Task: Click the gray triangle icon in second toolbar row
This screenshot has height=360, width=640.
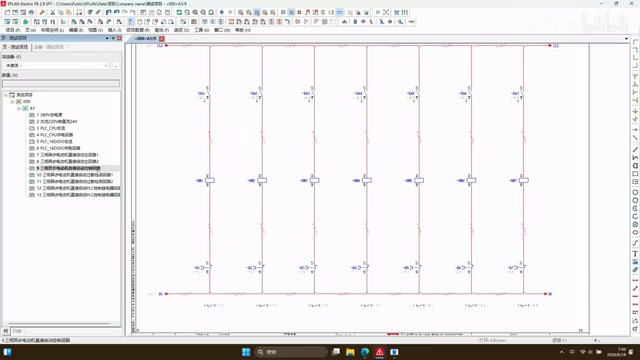Action: 344,22
